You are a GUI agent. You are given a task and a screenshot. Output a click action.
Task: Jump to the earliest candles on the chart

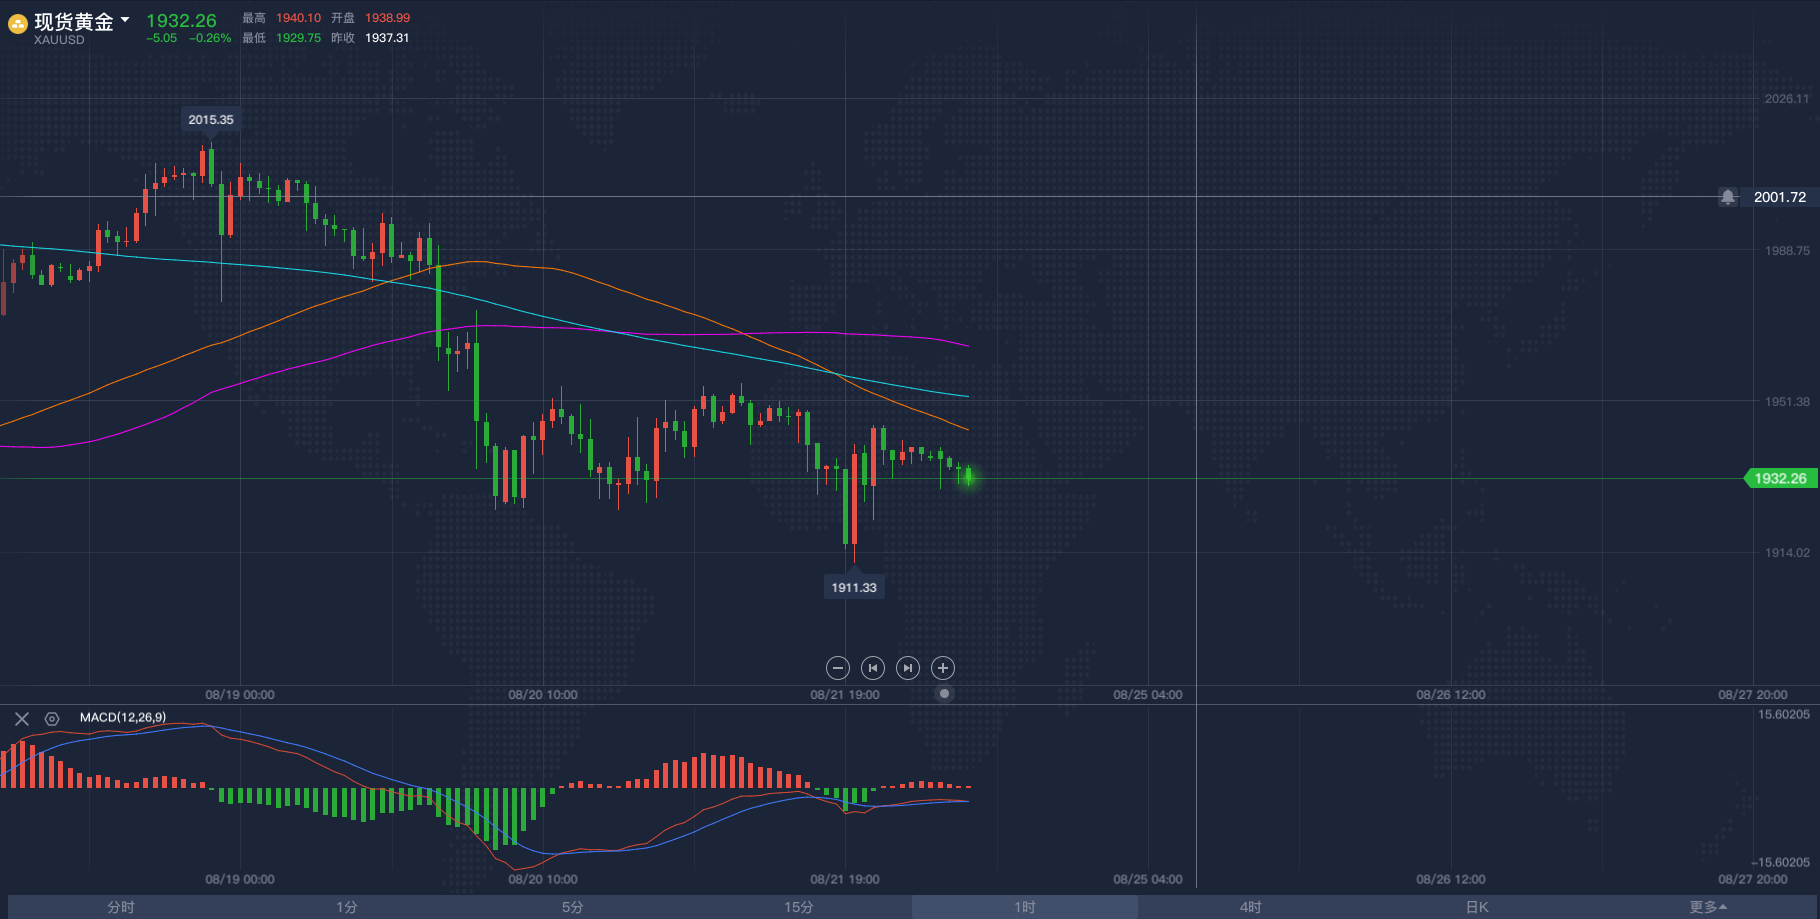[x=873, y=668]
